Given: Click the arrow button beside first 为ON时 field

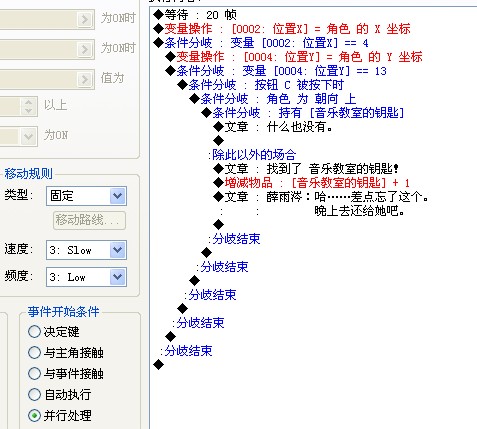Looking at the screenshot, I should coord(85,19).
